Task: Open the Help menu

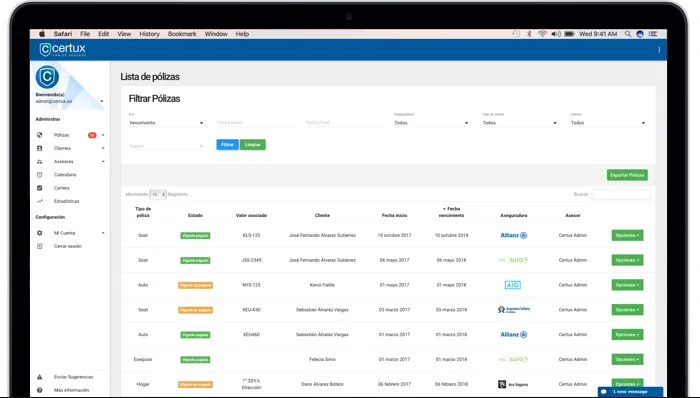Action: (242, 34)
